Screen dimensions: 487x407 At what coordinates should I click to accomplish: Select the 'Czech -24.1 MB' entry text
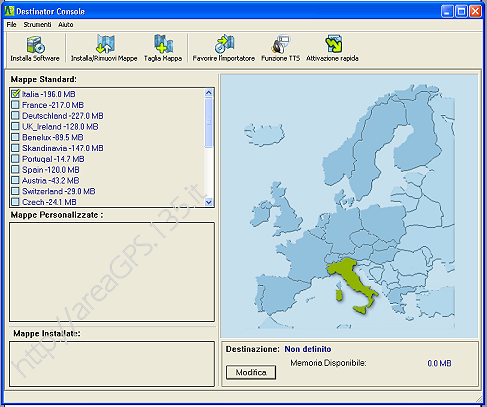(x=49, y=202)
